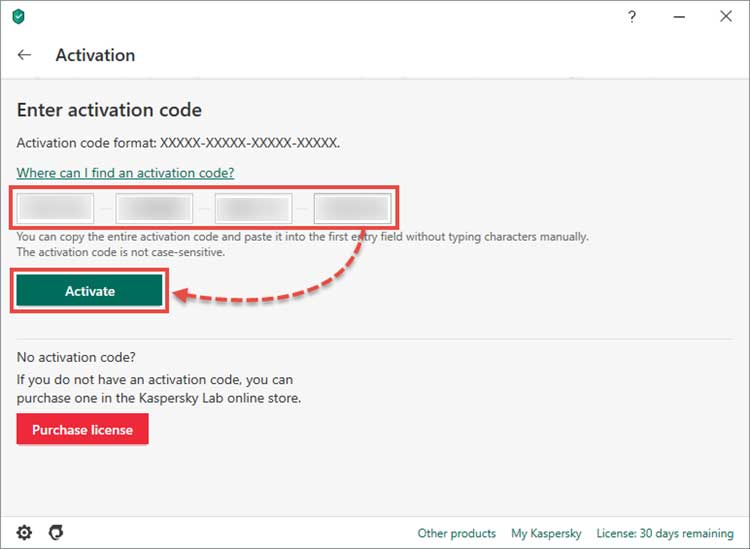
Task: Click the activation code format text
Action: click(178, 143)
